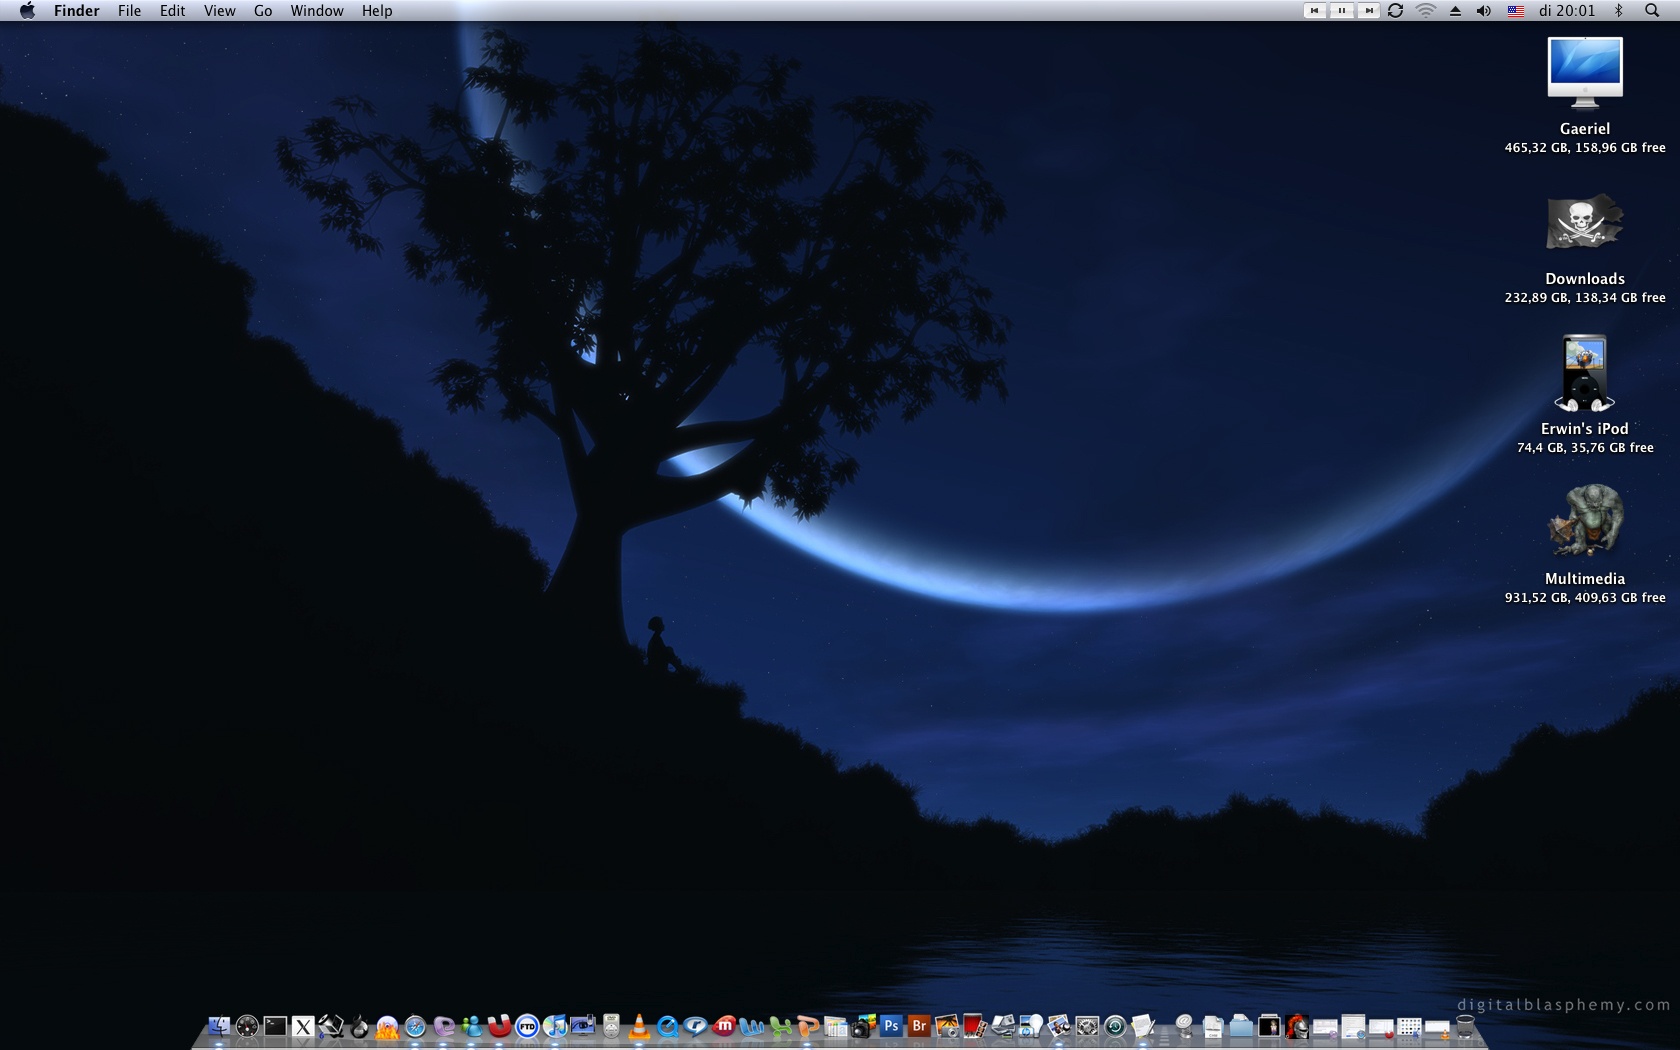
Task: Open the @ sign stack in Dock
Action: (1185, 1026)
